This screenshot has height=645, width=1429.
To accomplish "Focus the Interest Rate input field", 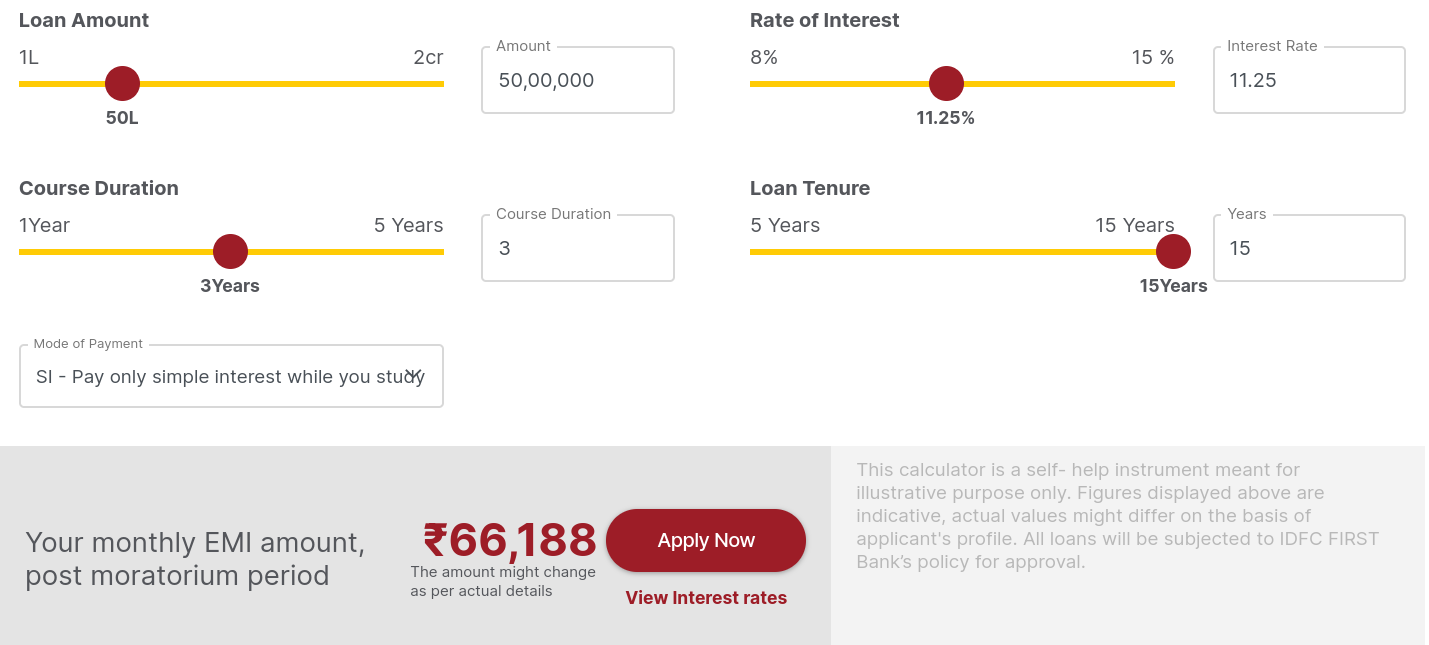I will coord(1309,80).
